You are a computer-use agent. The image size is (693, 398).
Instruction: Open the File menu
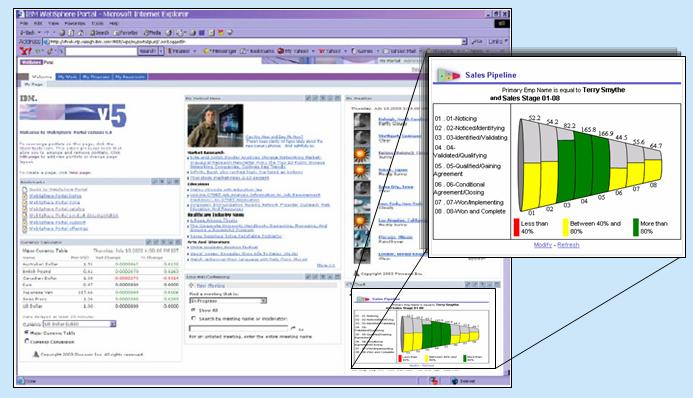click(x=24, y=23)
